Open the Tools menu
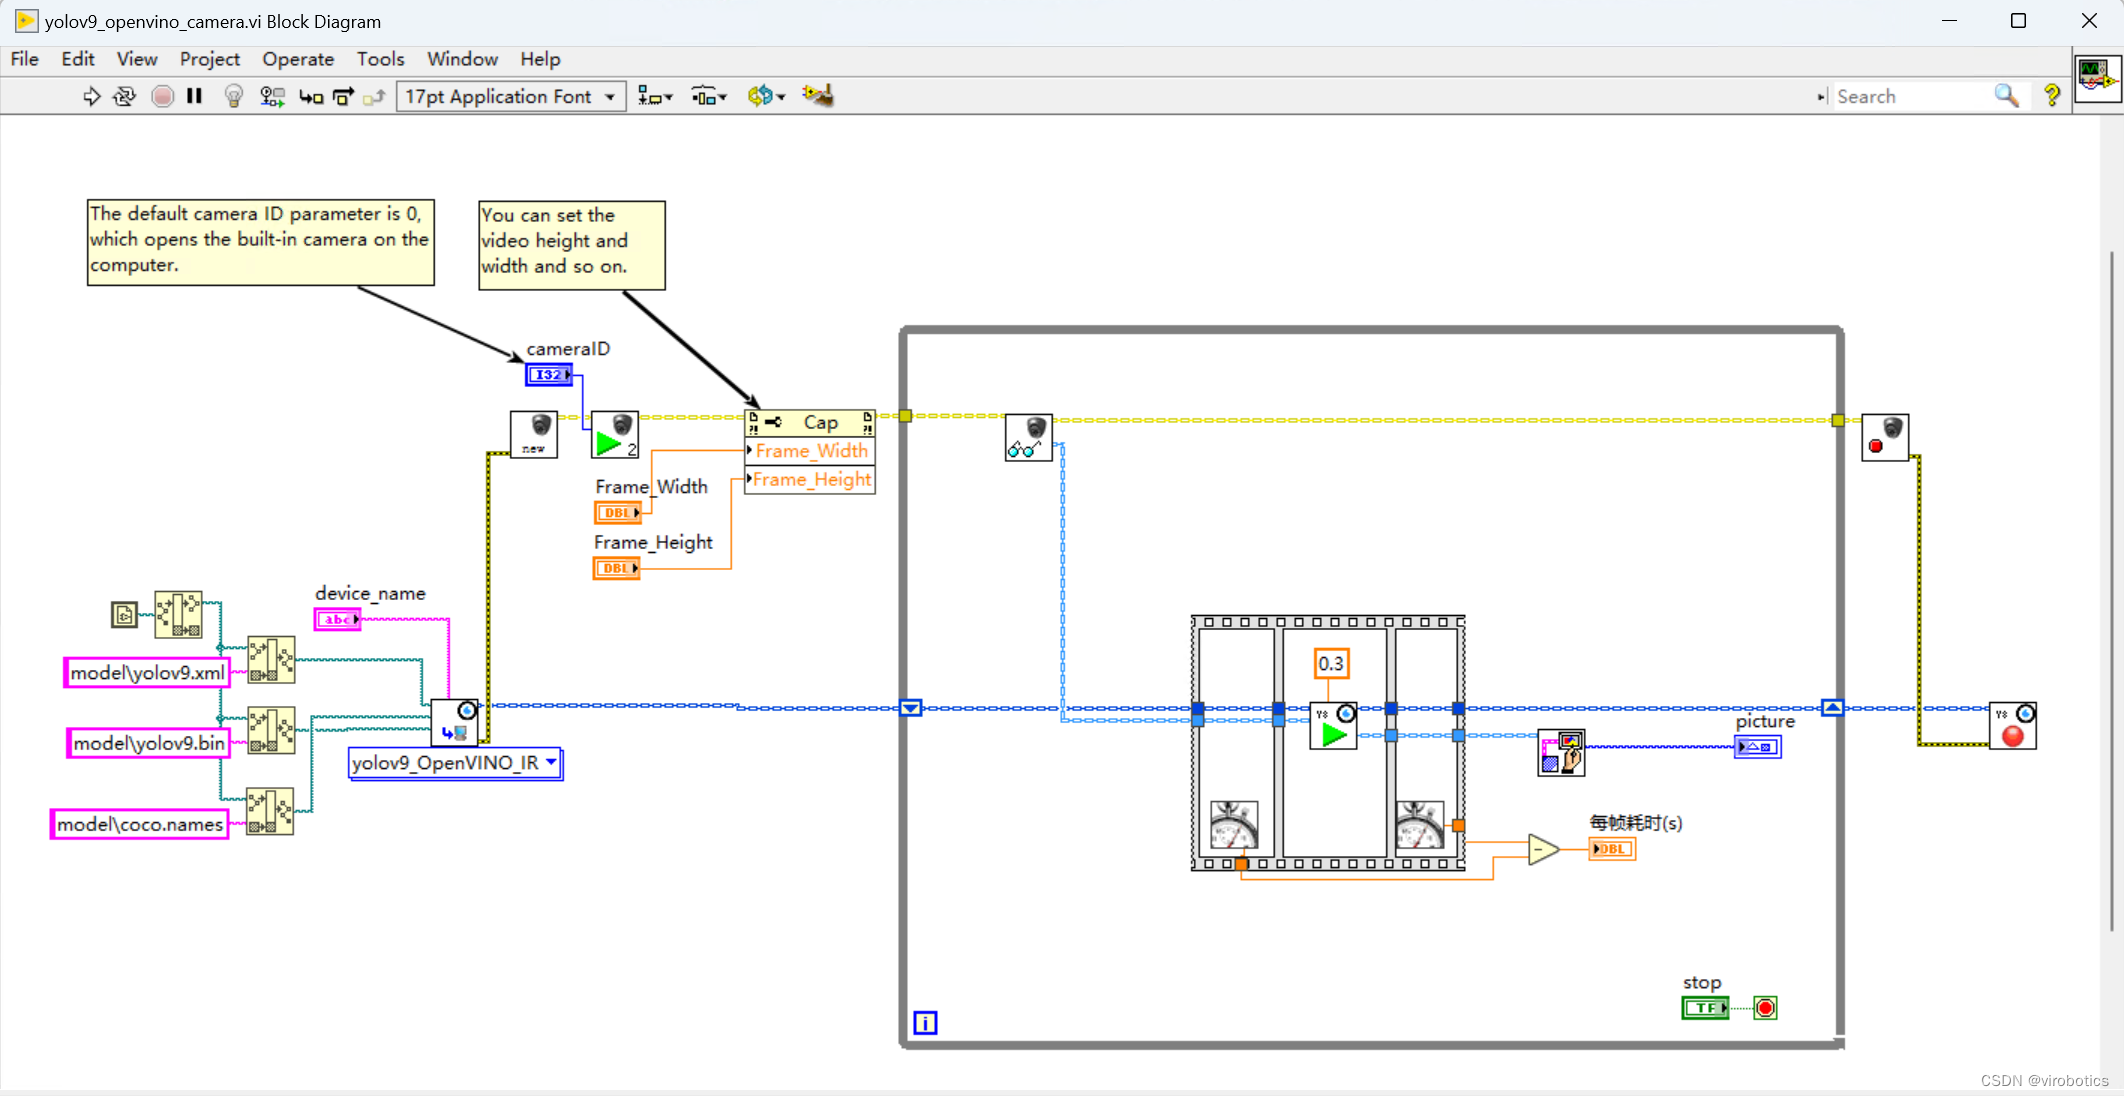This screenshot has height=1096, width=2124. 381,59
